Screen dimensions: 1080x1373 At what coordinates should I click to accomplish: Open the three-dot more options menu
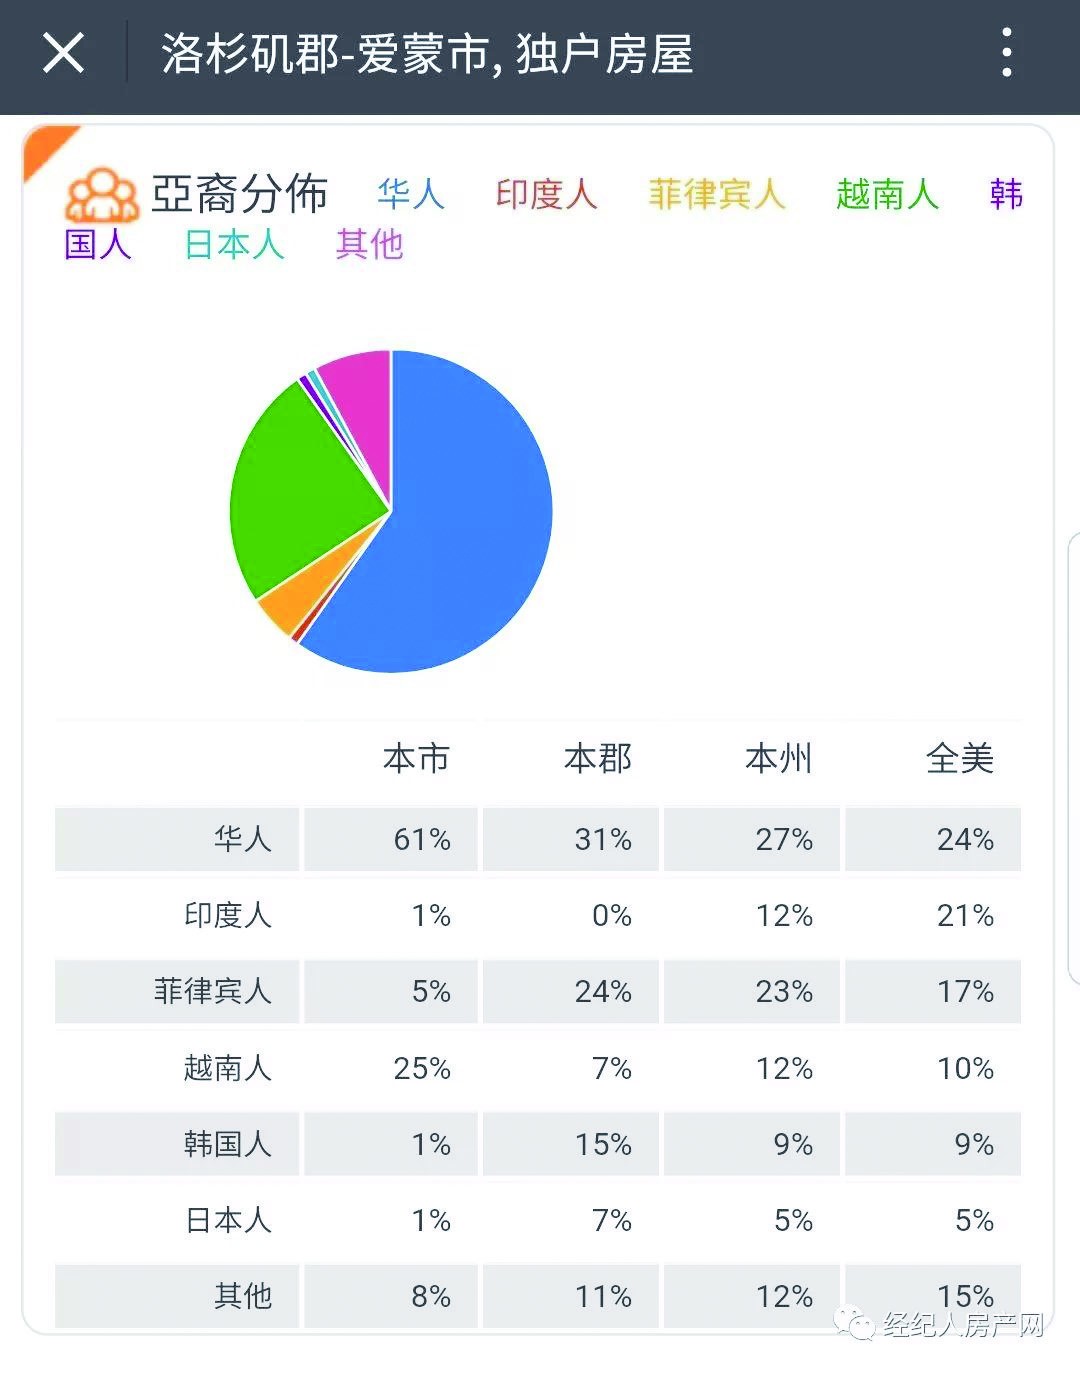point(1006,53)
